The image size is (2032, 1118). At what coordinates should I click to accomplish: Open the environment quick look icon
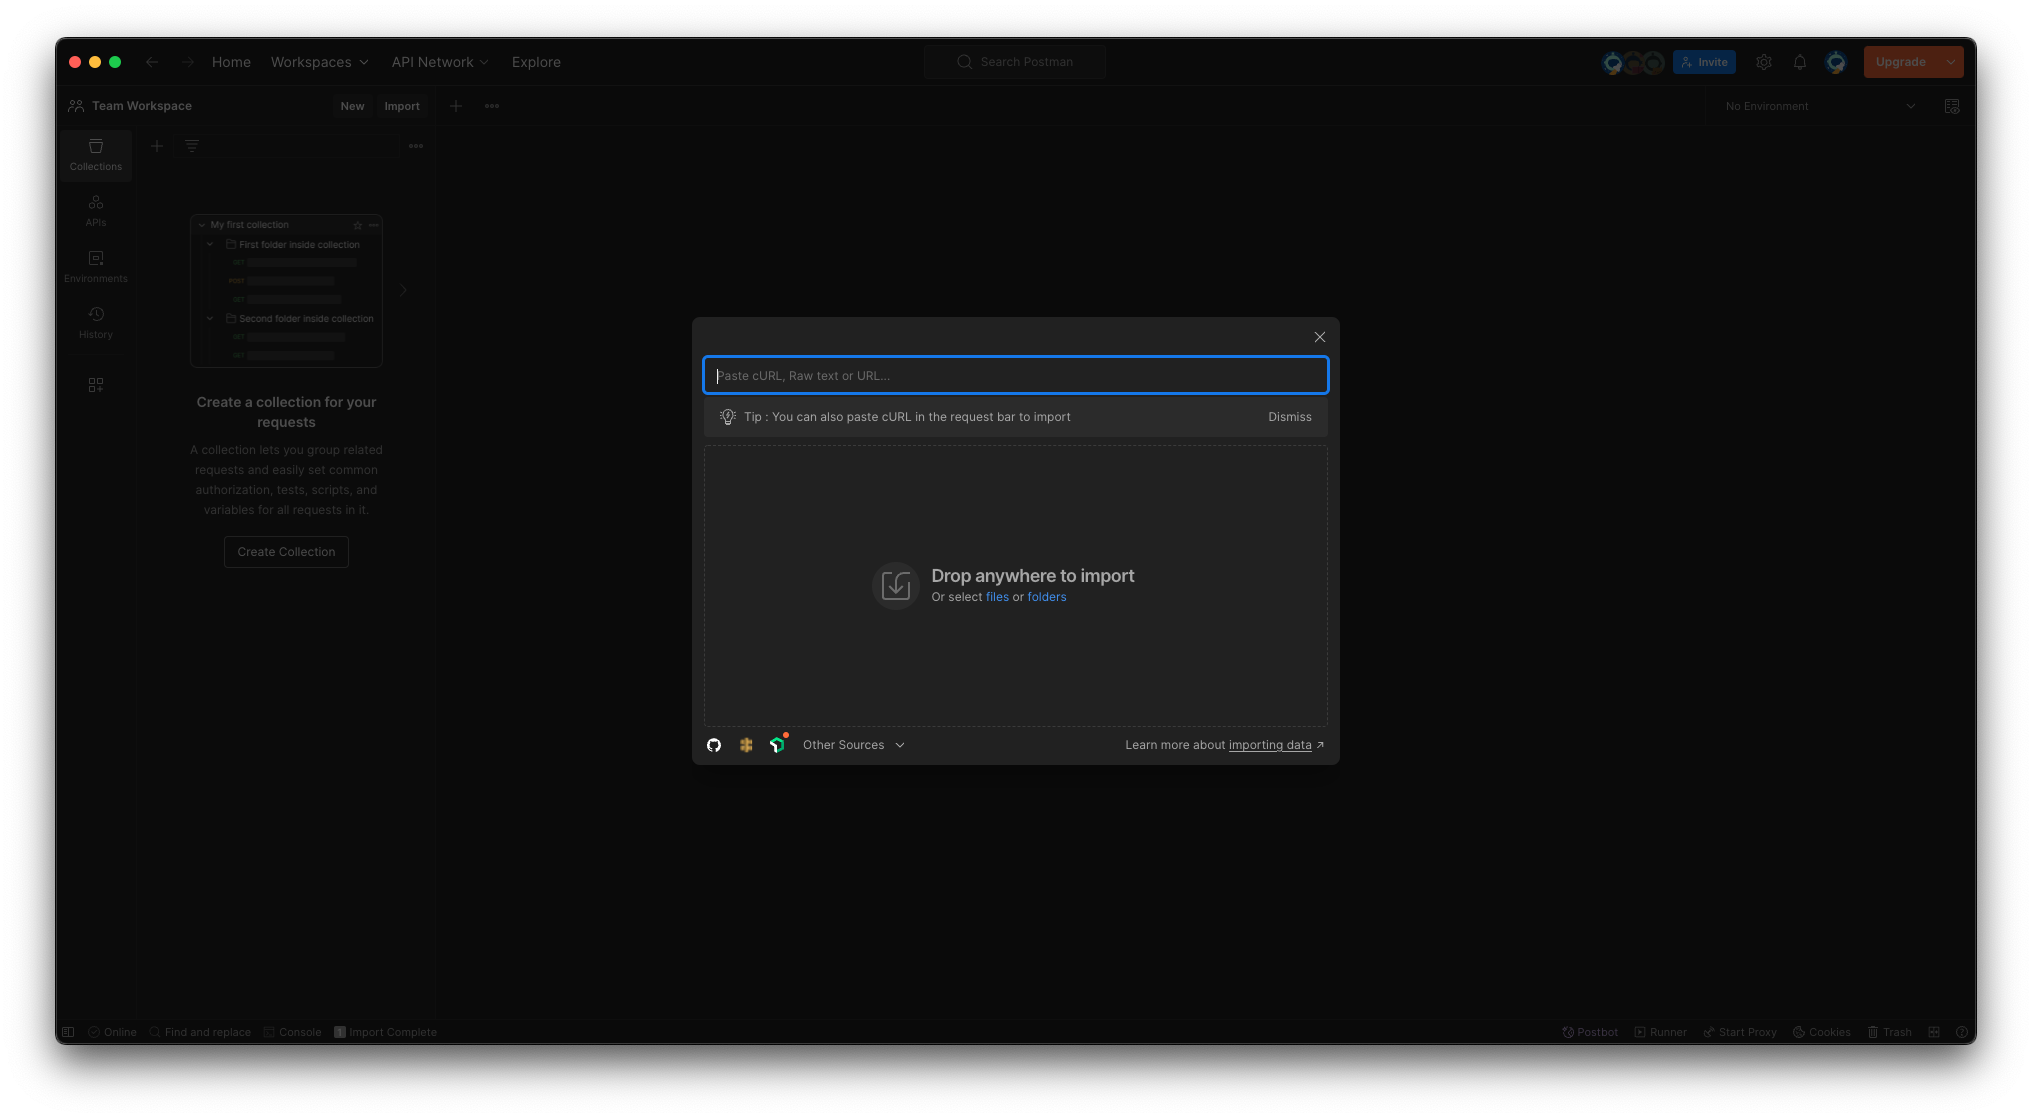click(x=1952, y=106)
